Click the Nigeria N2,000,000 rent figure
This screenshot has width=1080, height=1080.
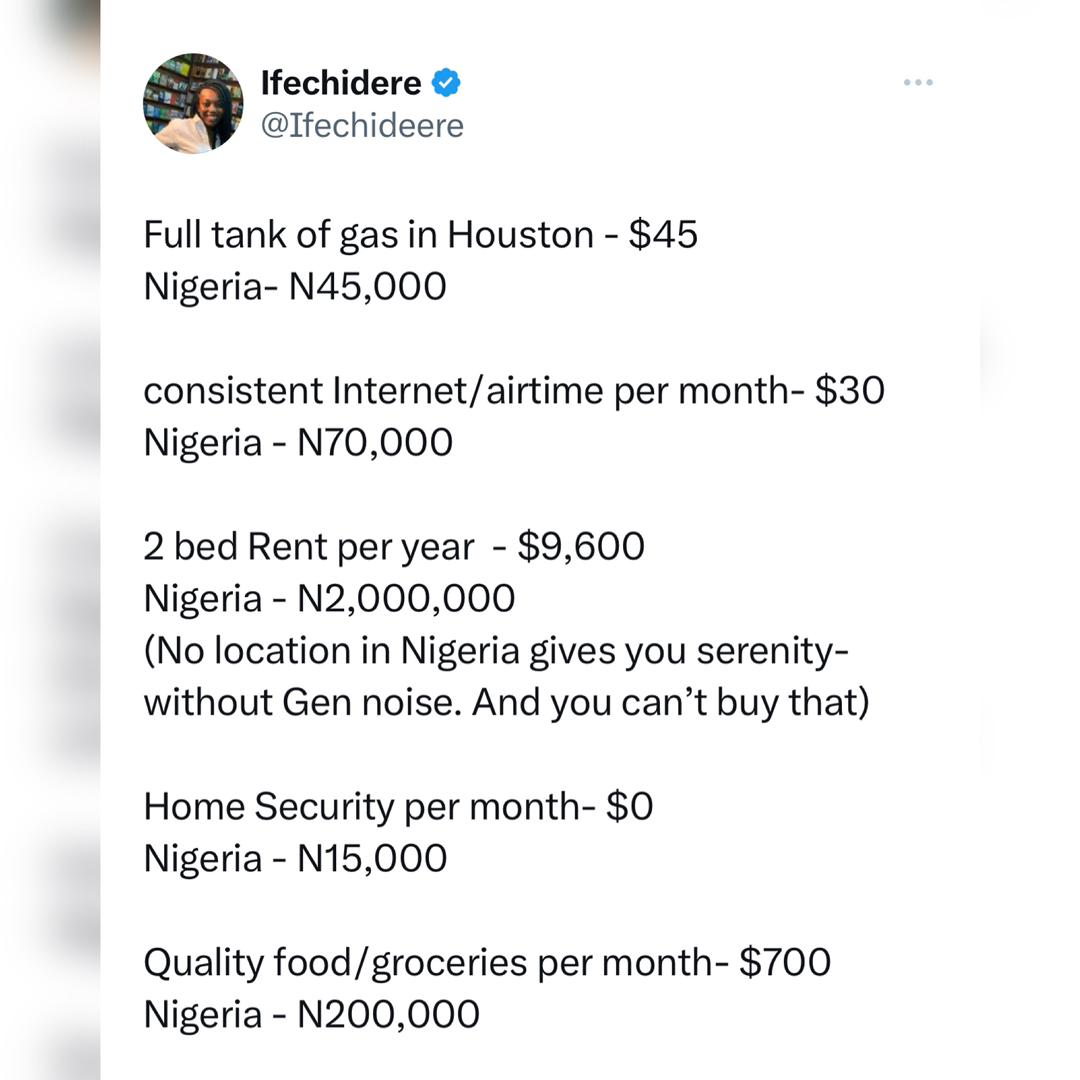click(x=330, y=597)
